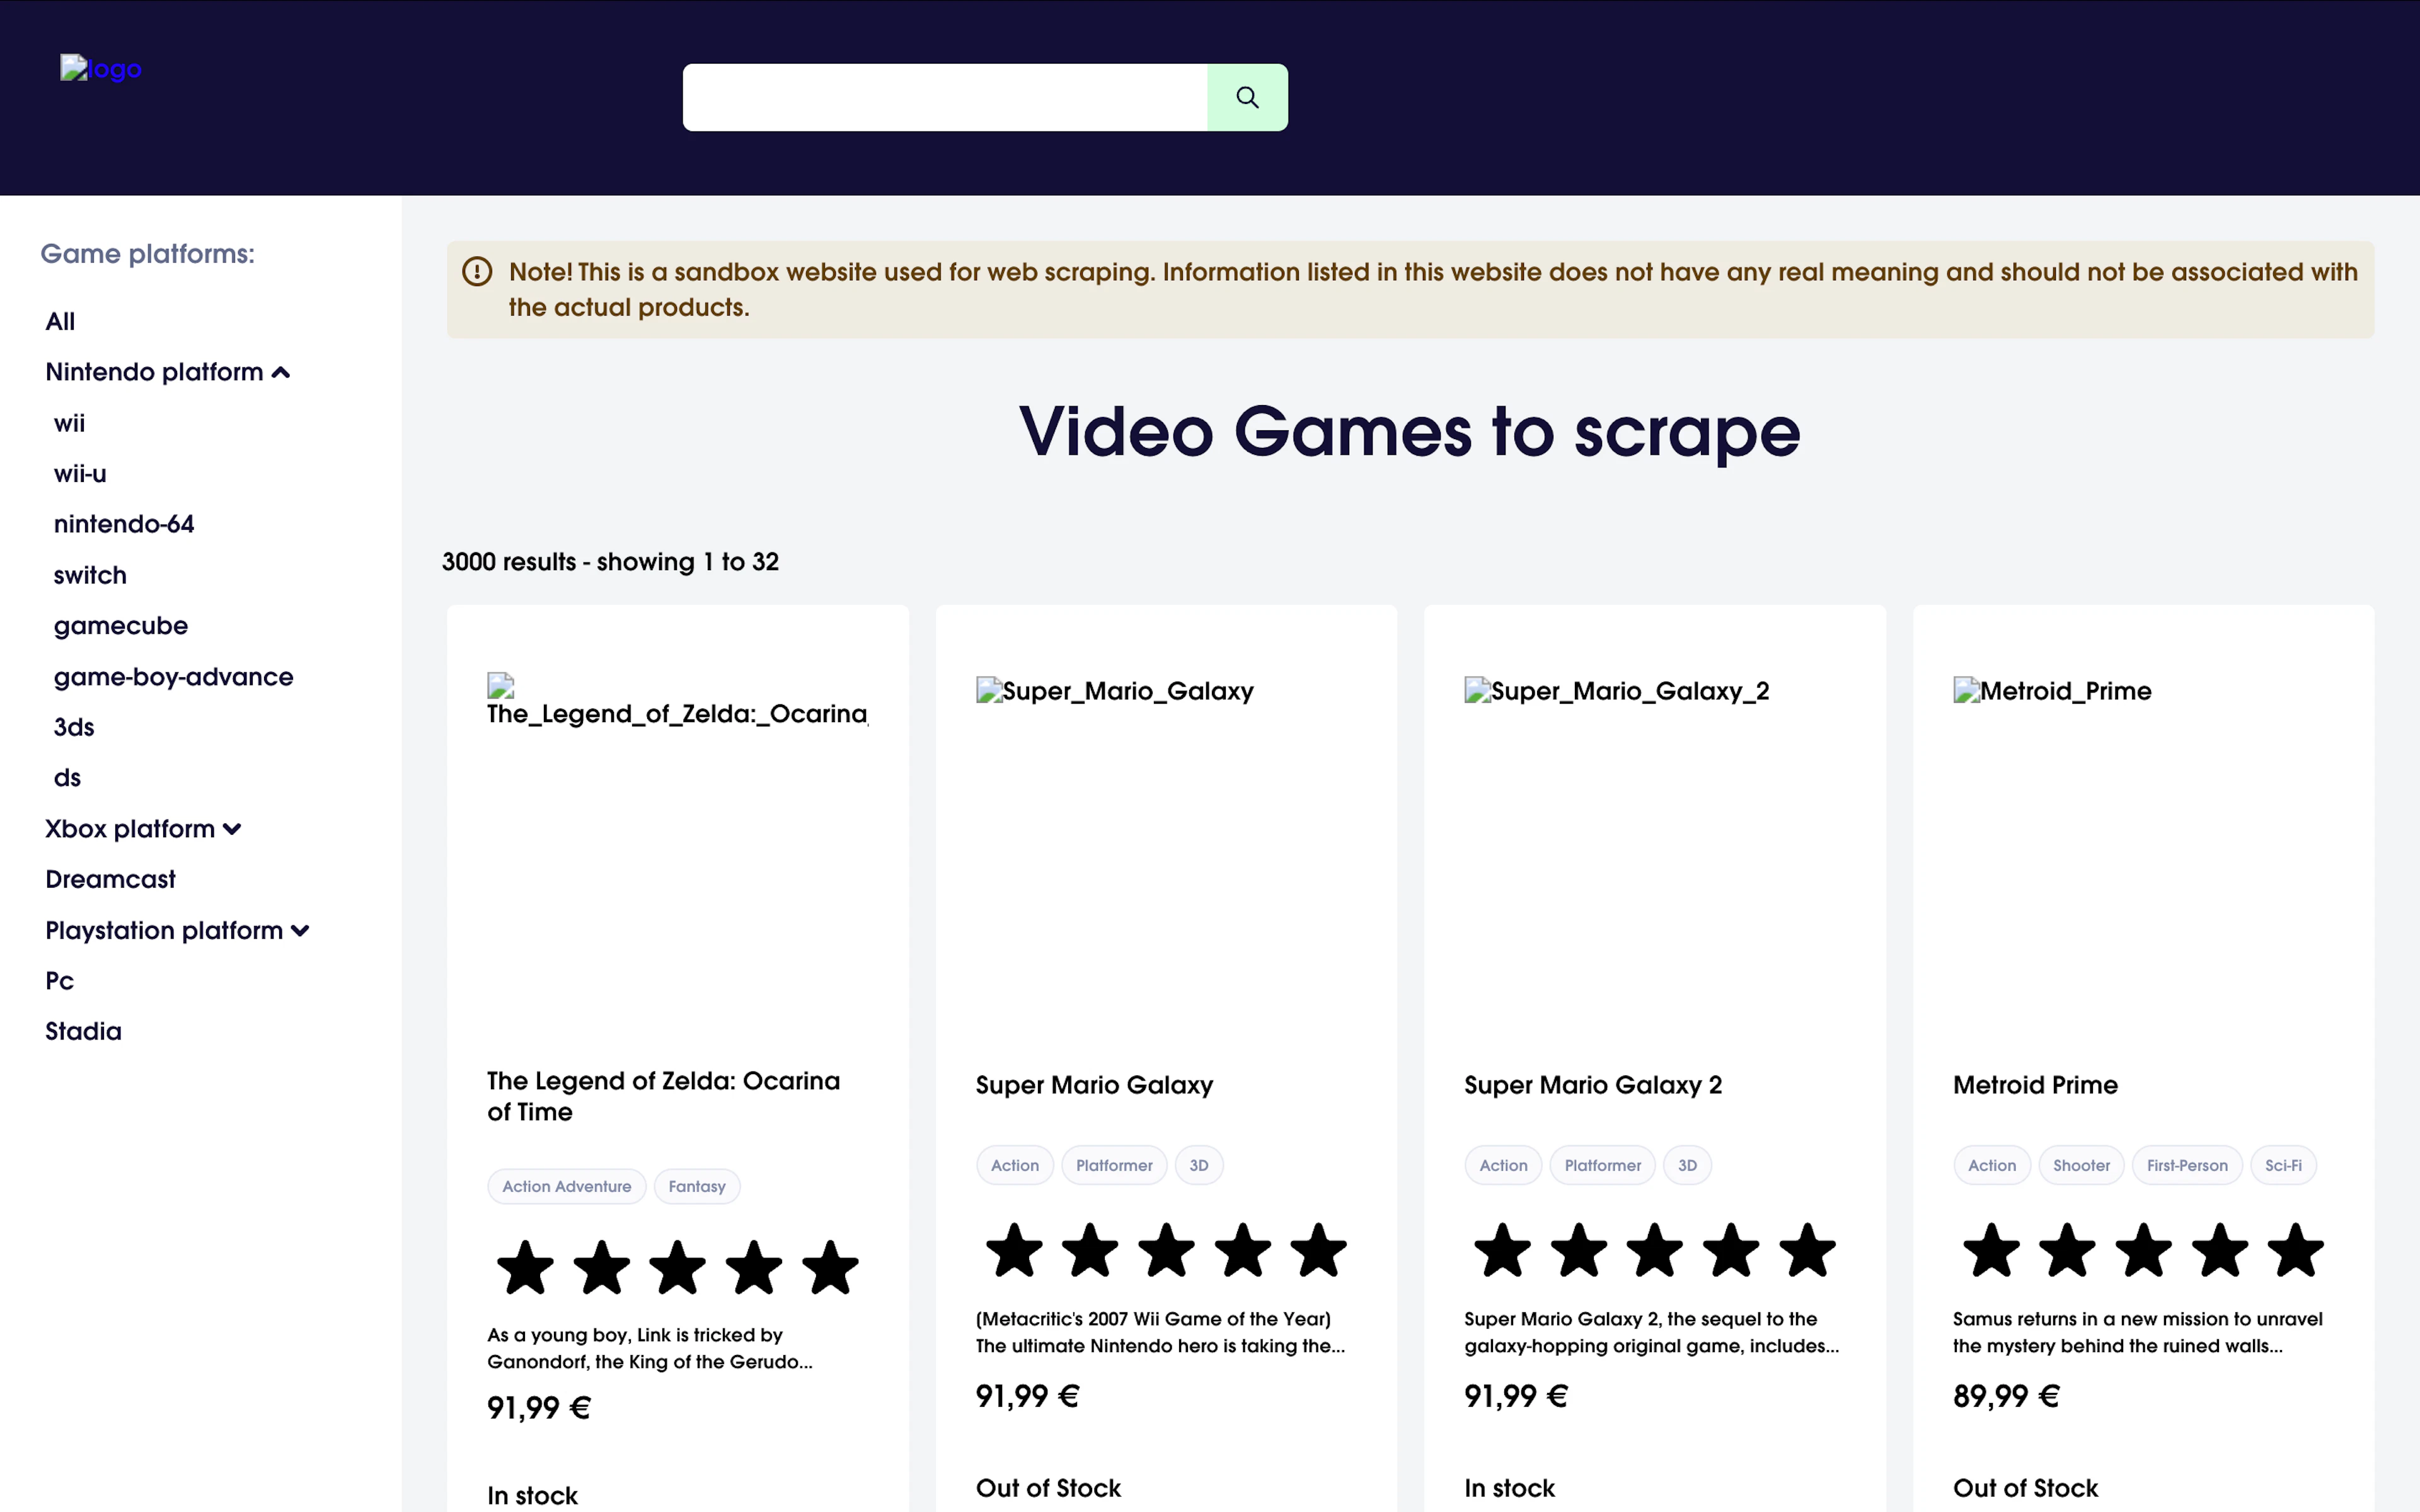Click the fifth rating star on Zelda card
Viewport: 2420px width, 1512px height.
coord(830,1268)
